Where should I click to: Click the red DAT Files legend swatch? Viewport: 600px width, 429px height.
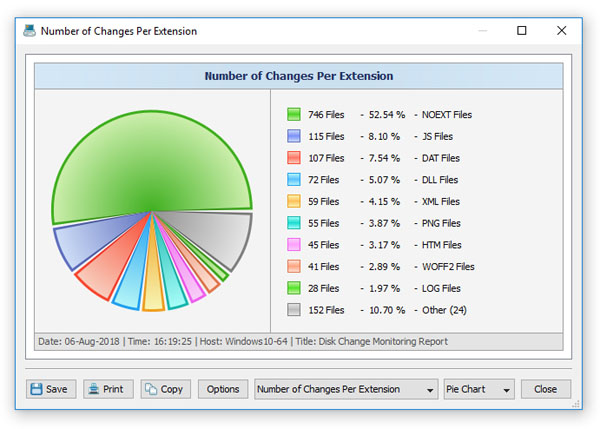tap(294, 158)
